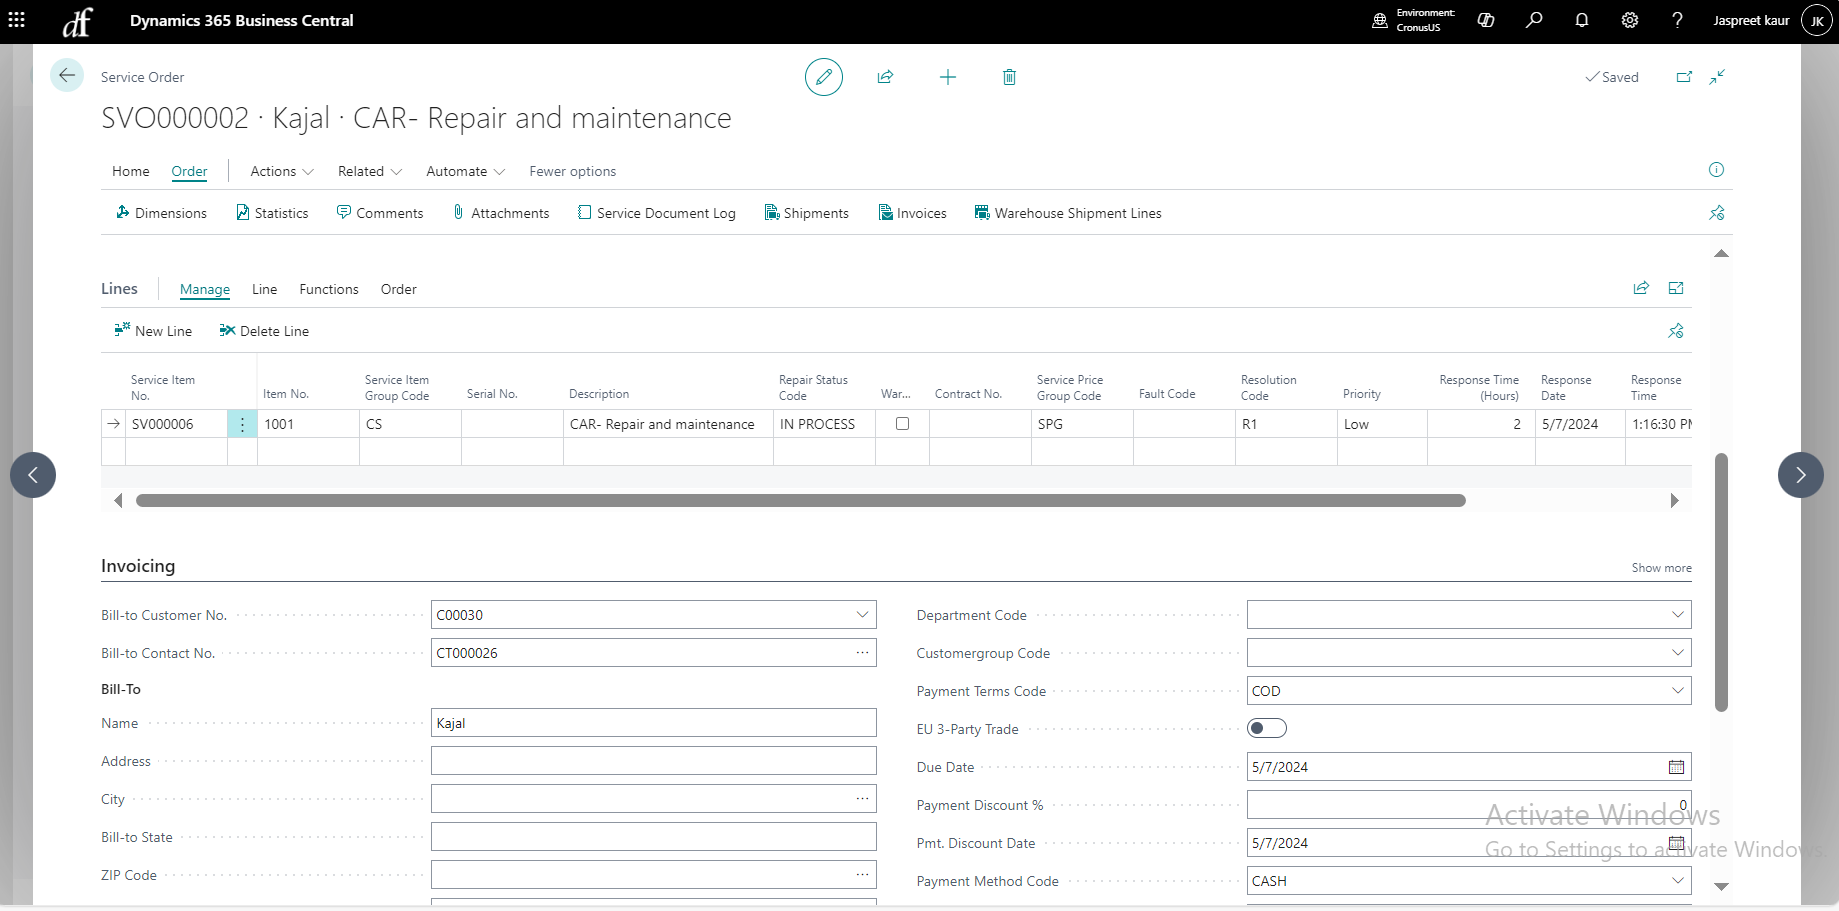
Task: Open notifications bell icon
Action: pos(1581,20)
